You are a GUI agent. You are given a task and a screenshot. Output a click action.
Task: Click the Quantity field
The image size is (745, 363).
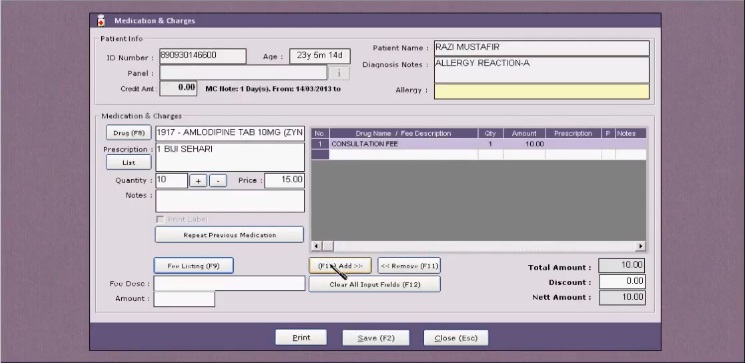pos(172,181)
